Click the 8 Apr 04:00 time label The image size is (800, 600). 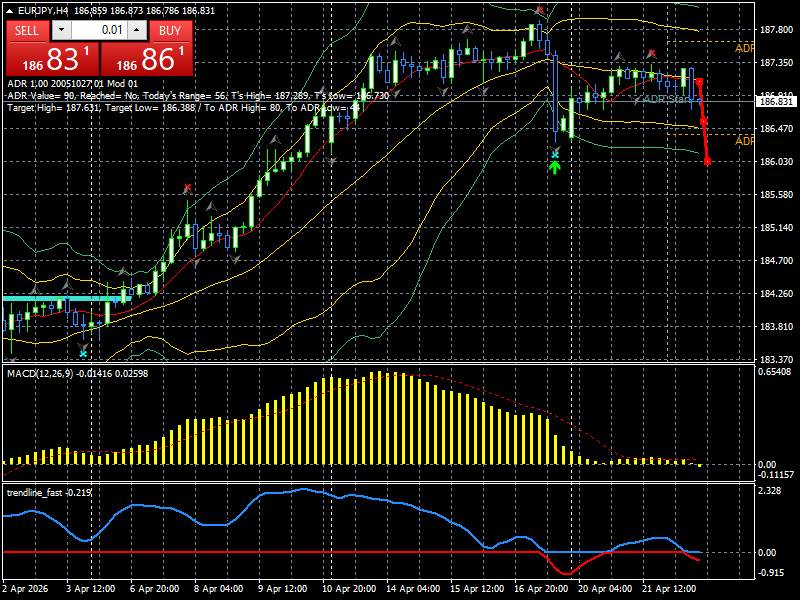pos(219,589)
